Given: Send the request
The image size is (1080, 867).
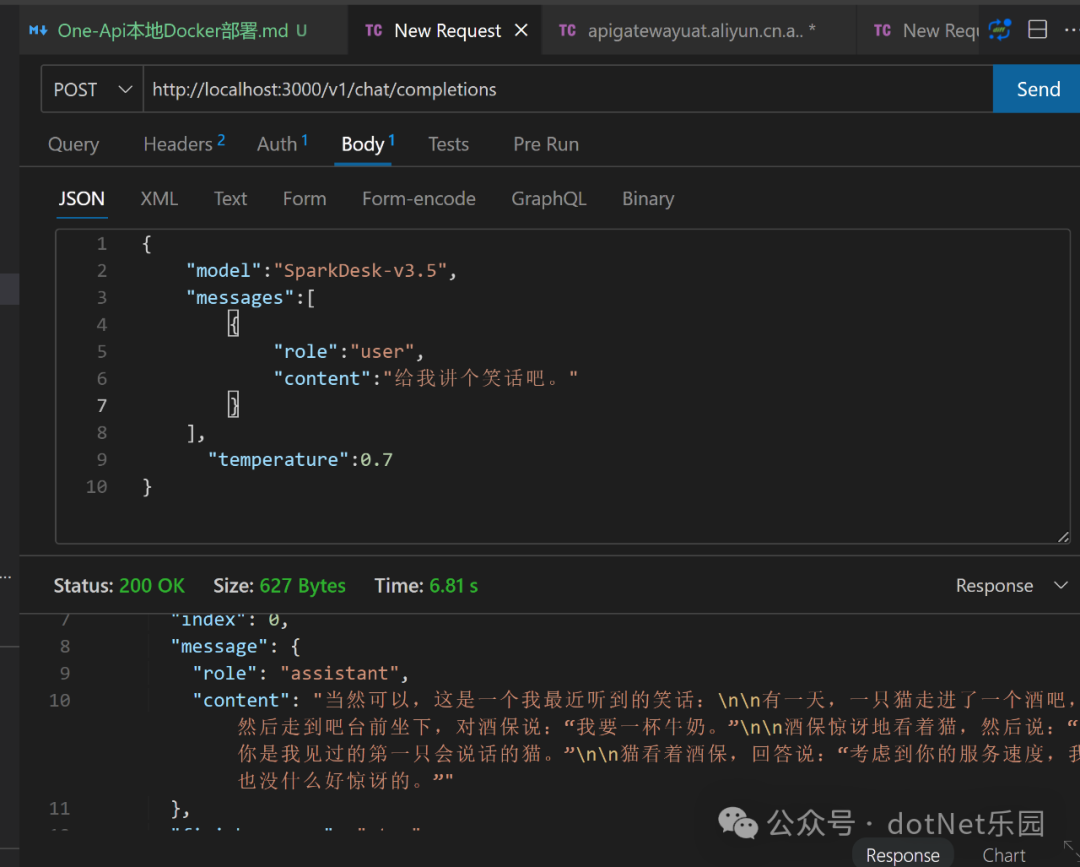Looking at the screenshot, I should tap(1037, 90).
